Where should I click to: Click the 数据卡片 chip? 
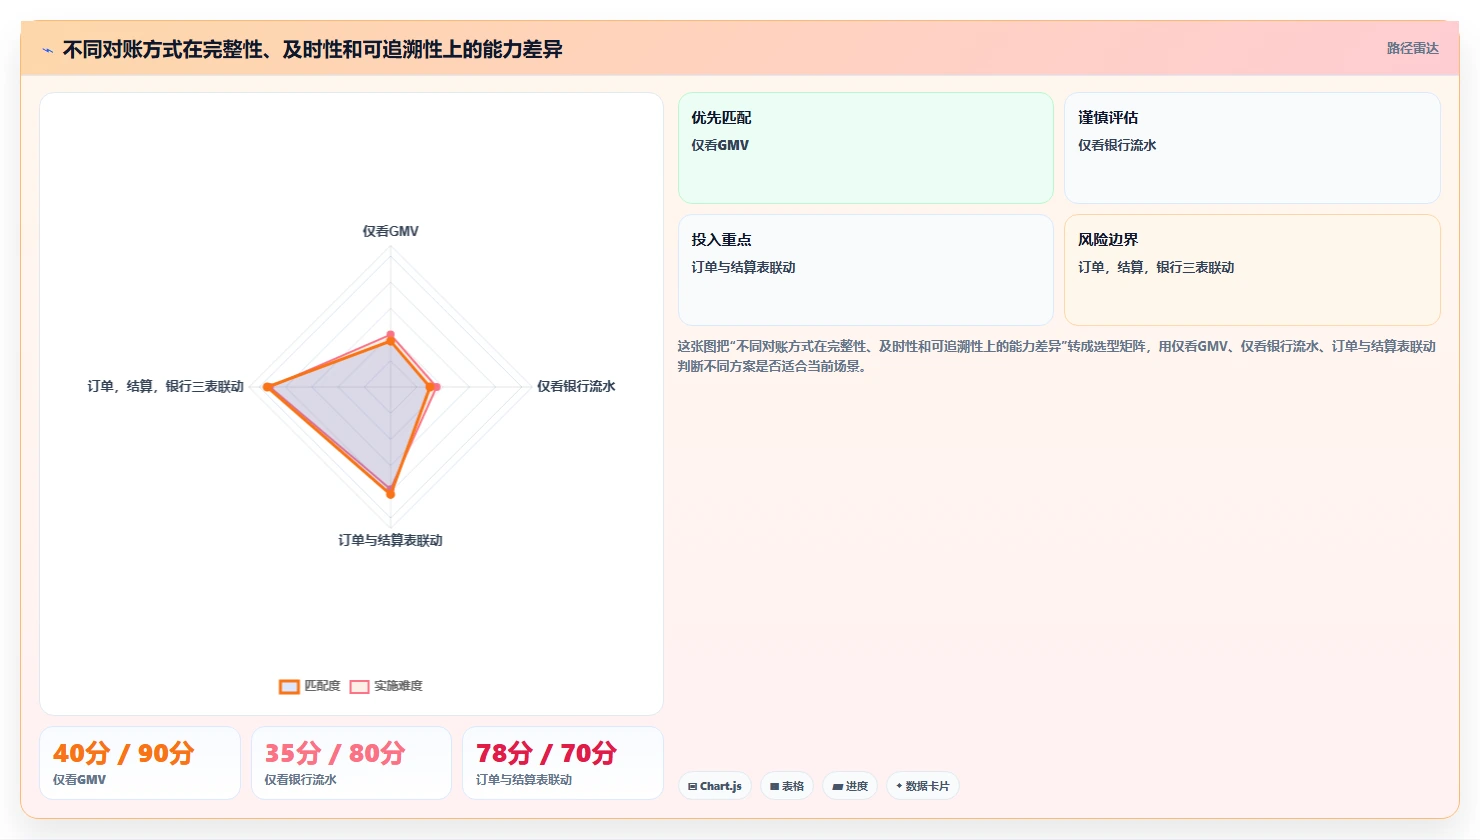coord(923,786)
